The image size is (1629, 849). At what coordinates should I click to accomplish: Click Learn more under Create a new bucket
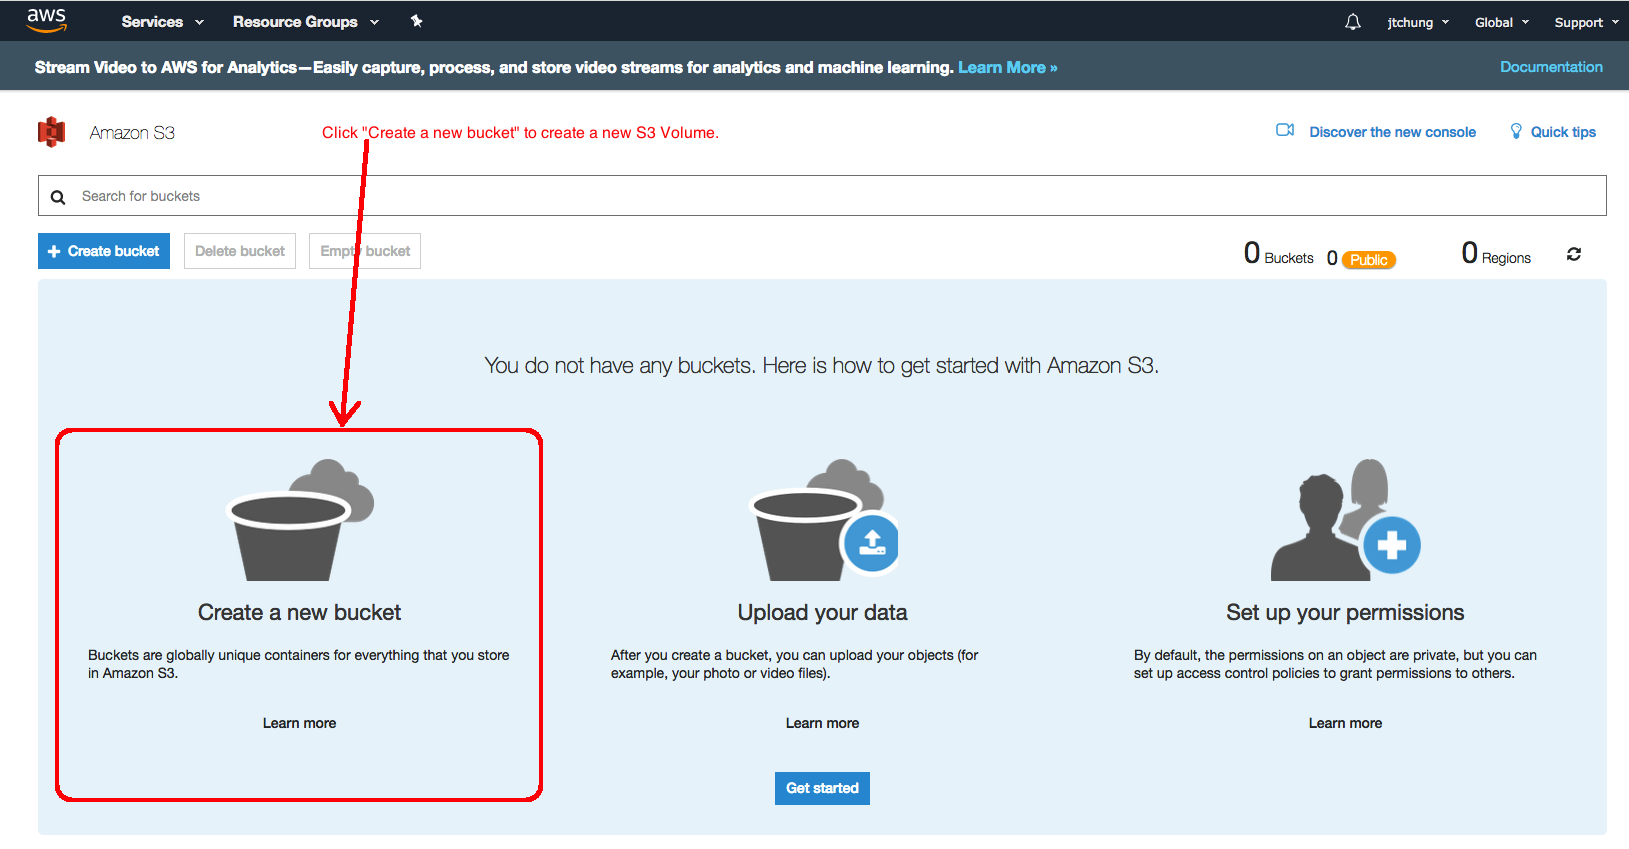click(299, 723)
